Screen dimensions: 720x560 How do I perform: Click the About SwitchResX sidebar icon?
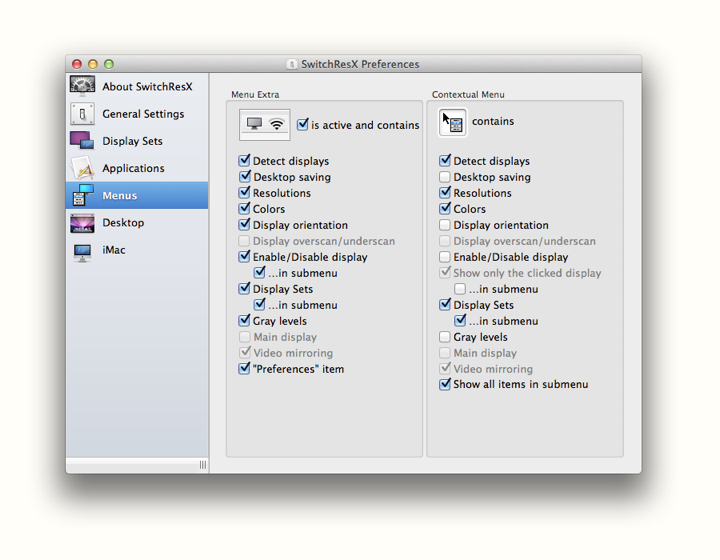82,86
